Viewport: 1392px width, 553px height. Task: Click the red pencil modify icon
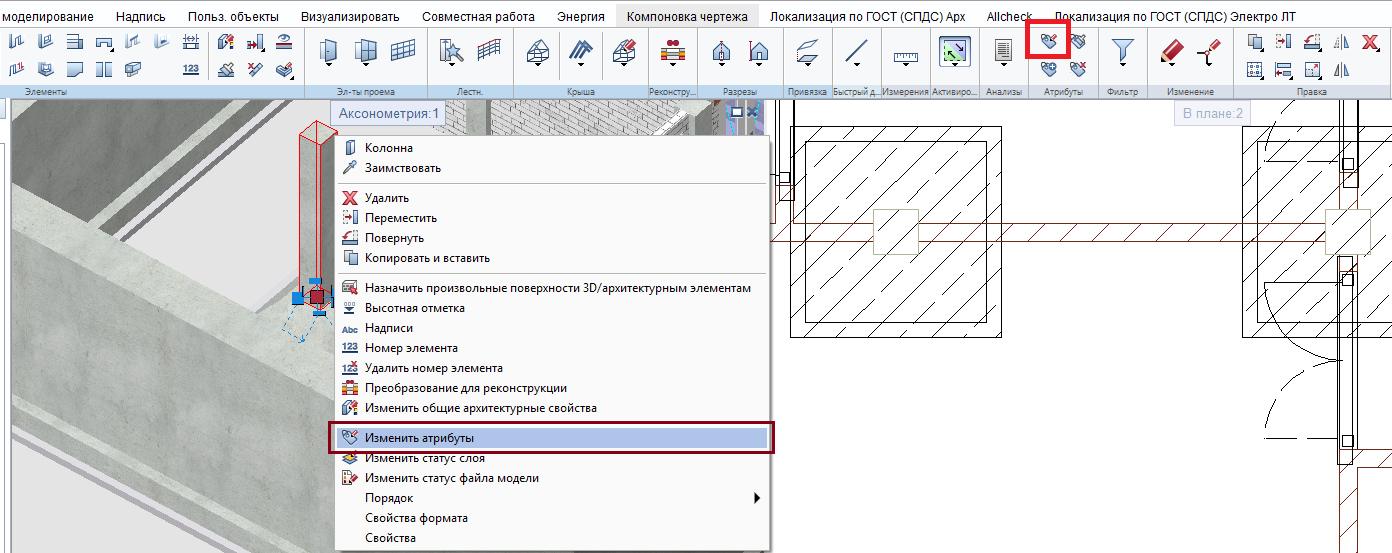point(1171,50)
